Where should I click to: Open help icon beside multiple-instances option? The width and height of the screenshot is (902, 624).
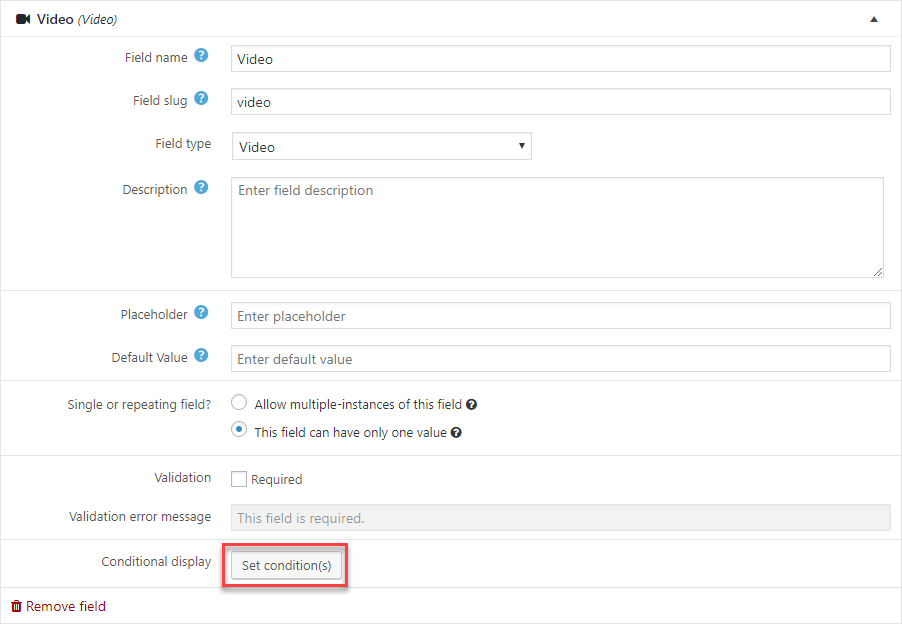click(x=472, y=405)
